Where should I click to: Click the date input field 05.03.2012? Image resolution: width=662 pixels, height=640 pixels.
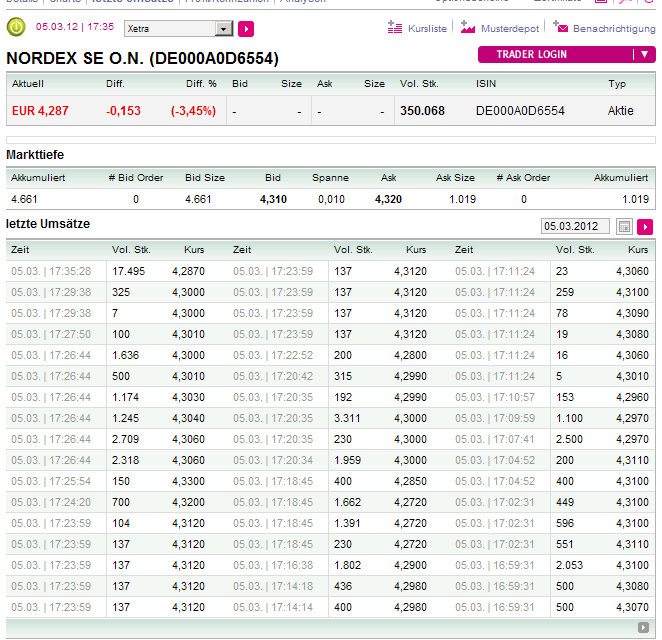(x=574, y=227)
